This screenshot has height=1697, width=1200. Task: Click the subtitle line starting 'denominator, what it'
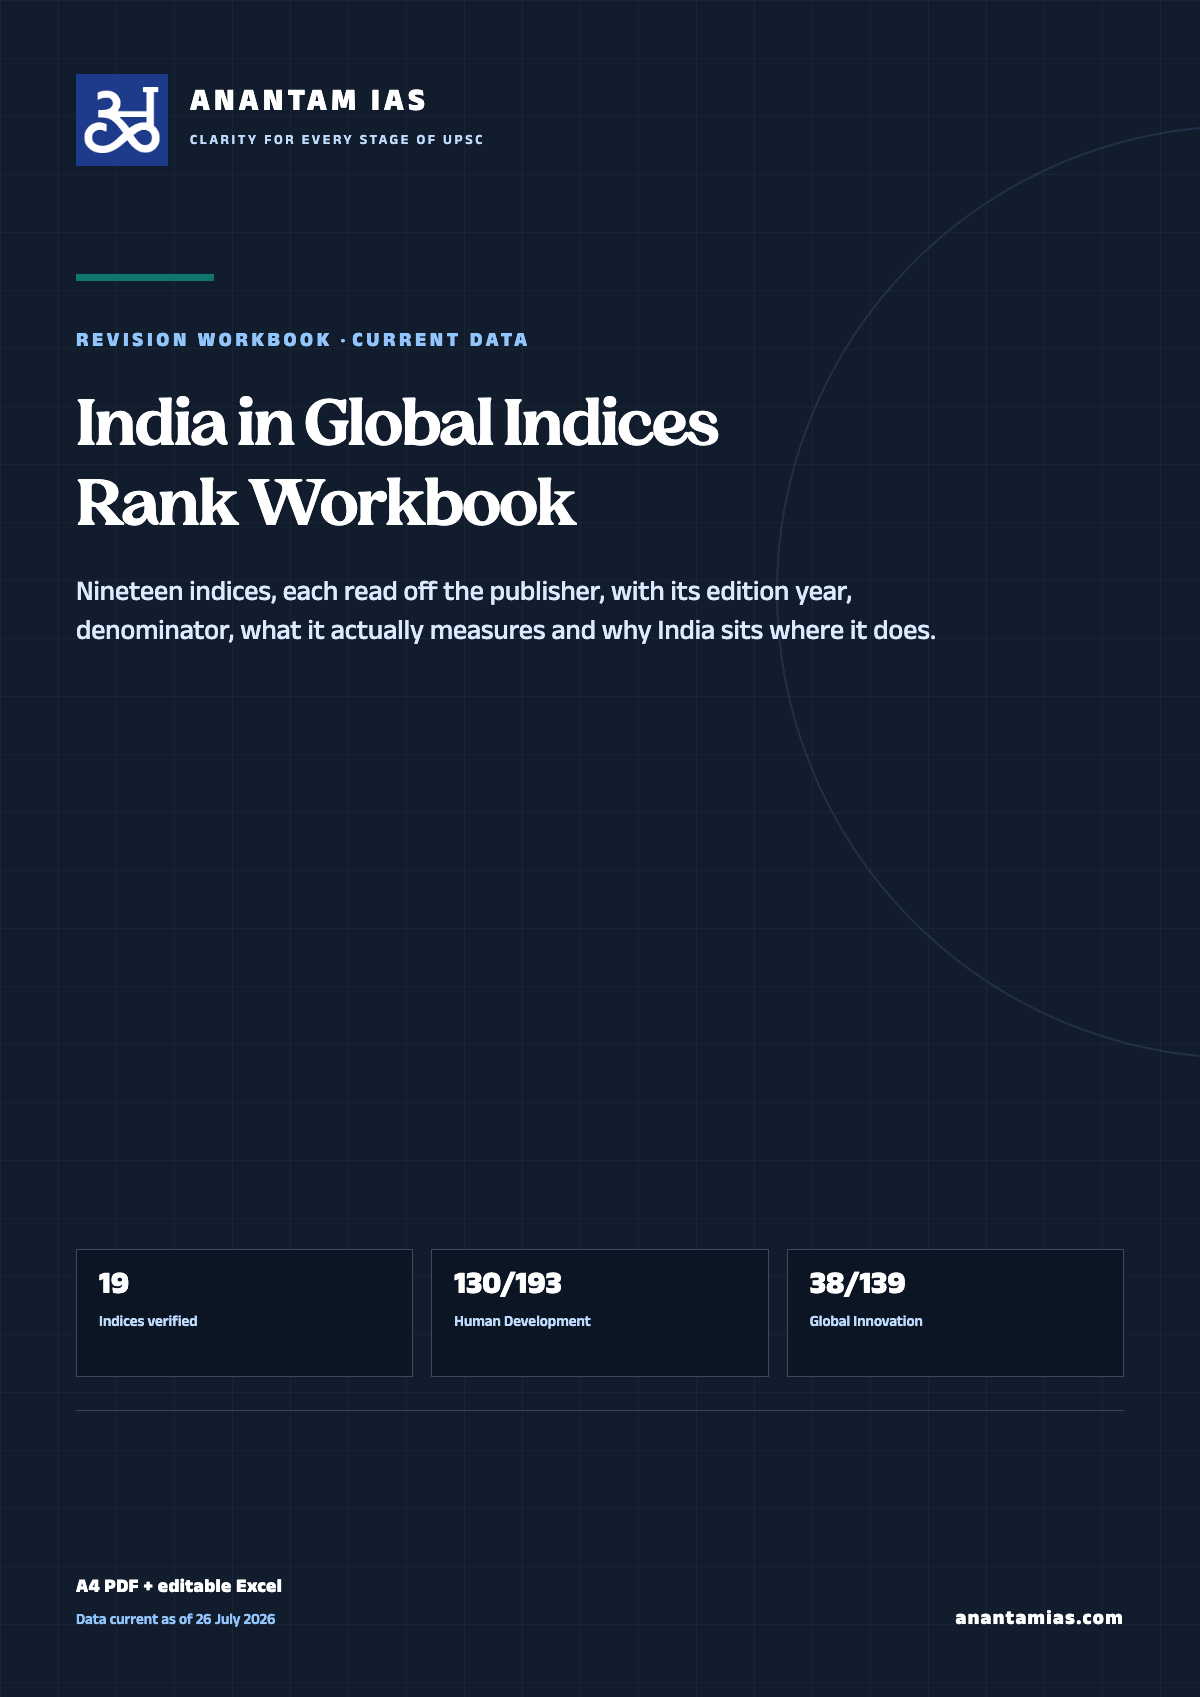506,631
